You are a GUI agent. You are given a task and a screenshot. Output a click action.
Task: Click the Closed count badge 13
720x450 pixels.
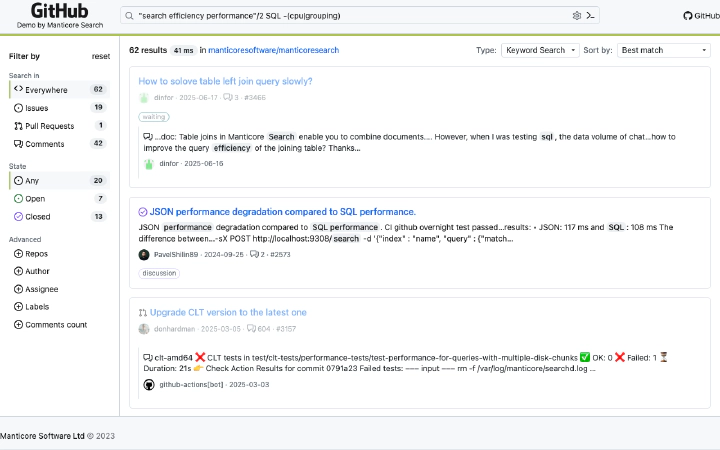click(x=98, y=216)
